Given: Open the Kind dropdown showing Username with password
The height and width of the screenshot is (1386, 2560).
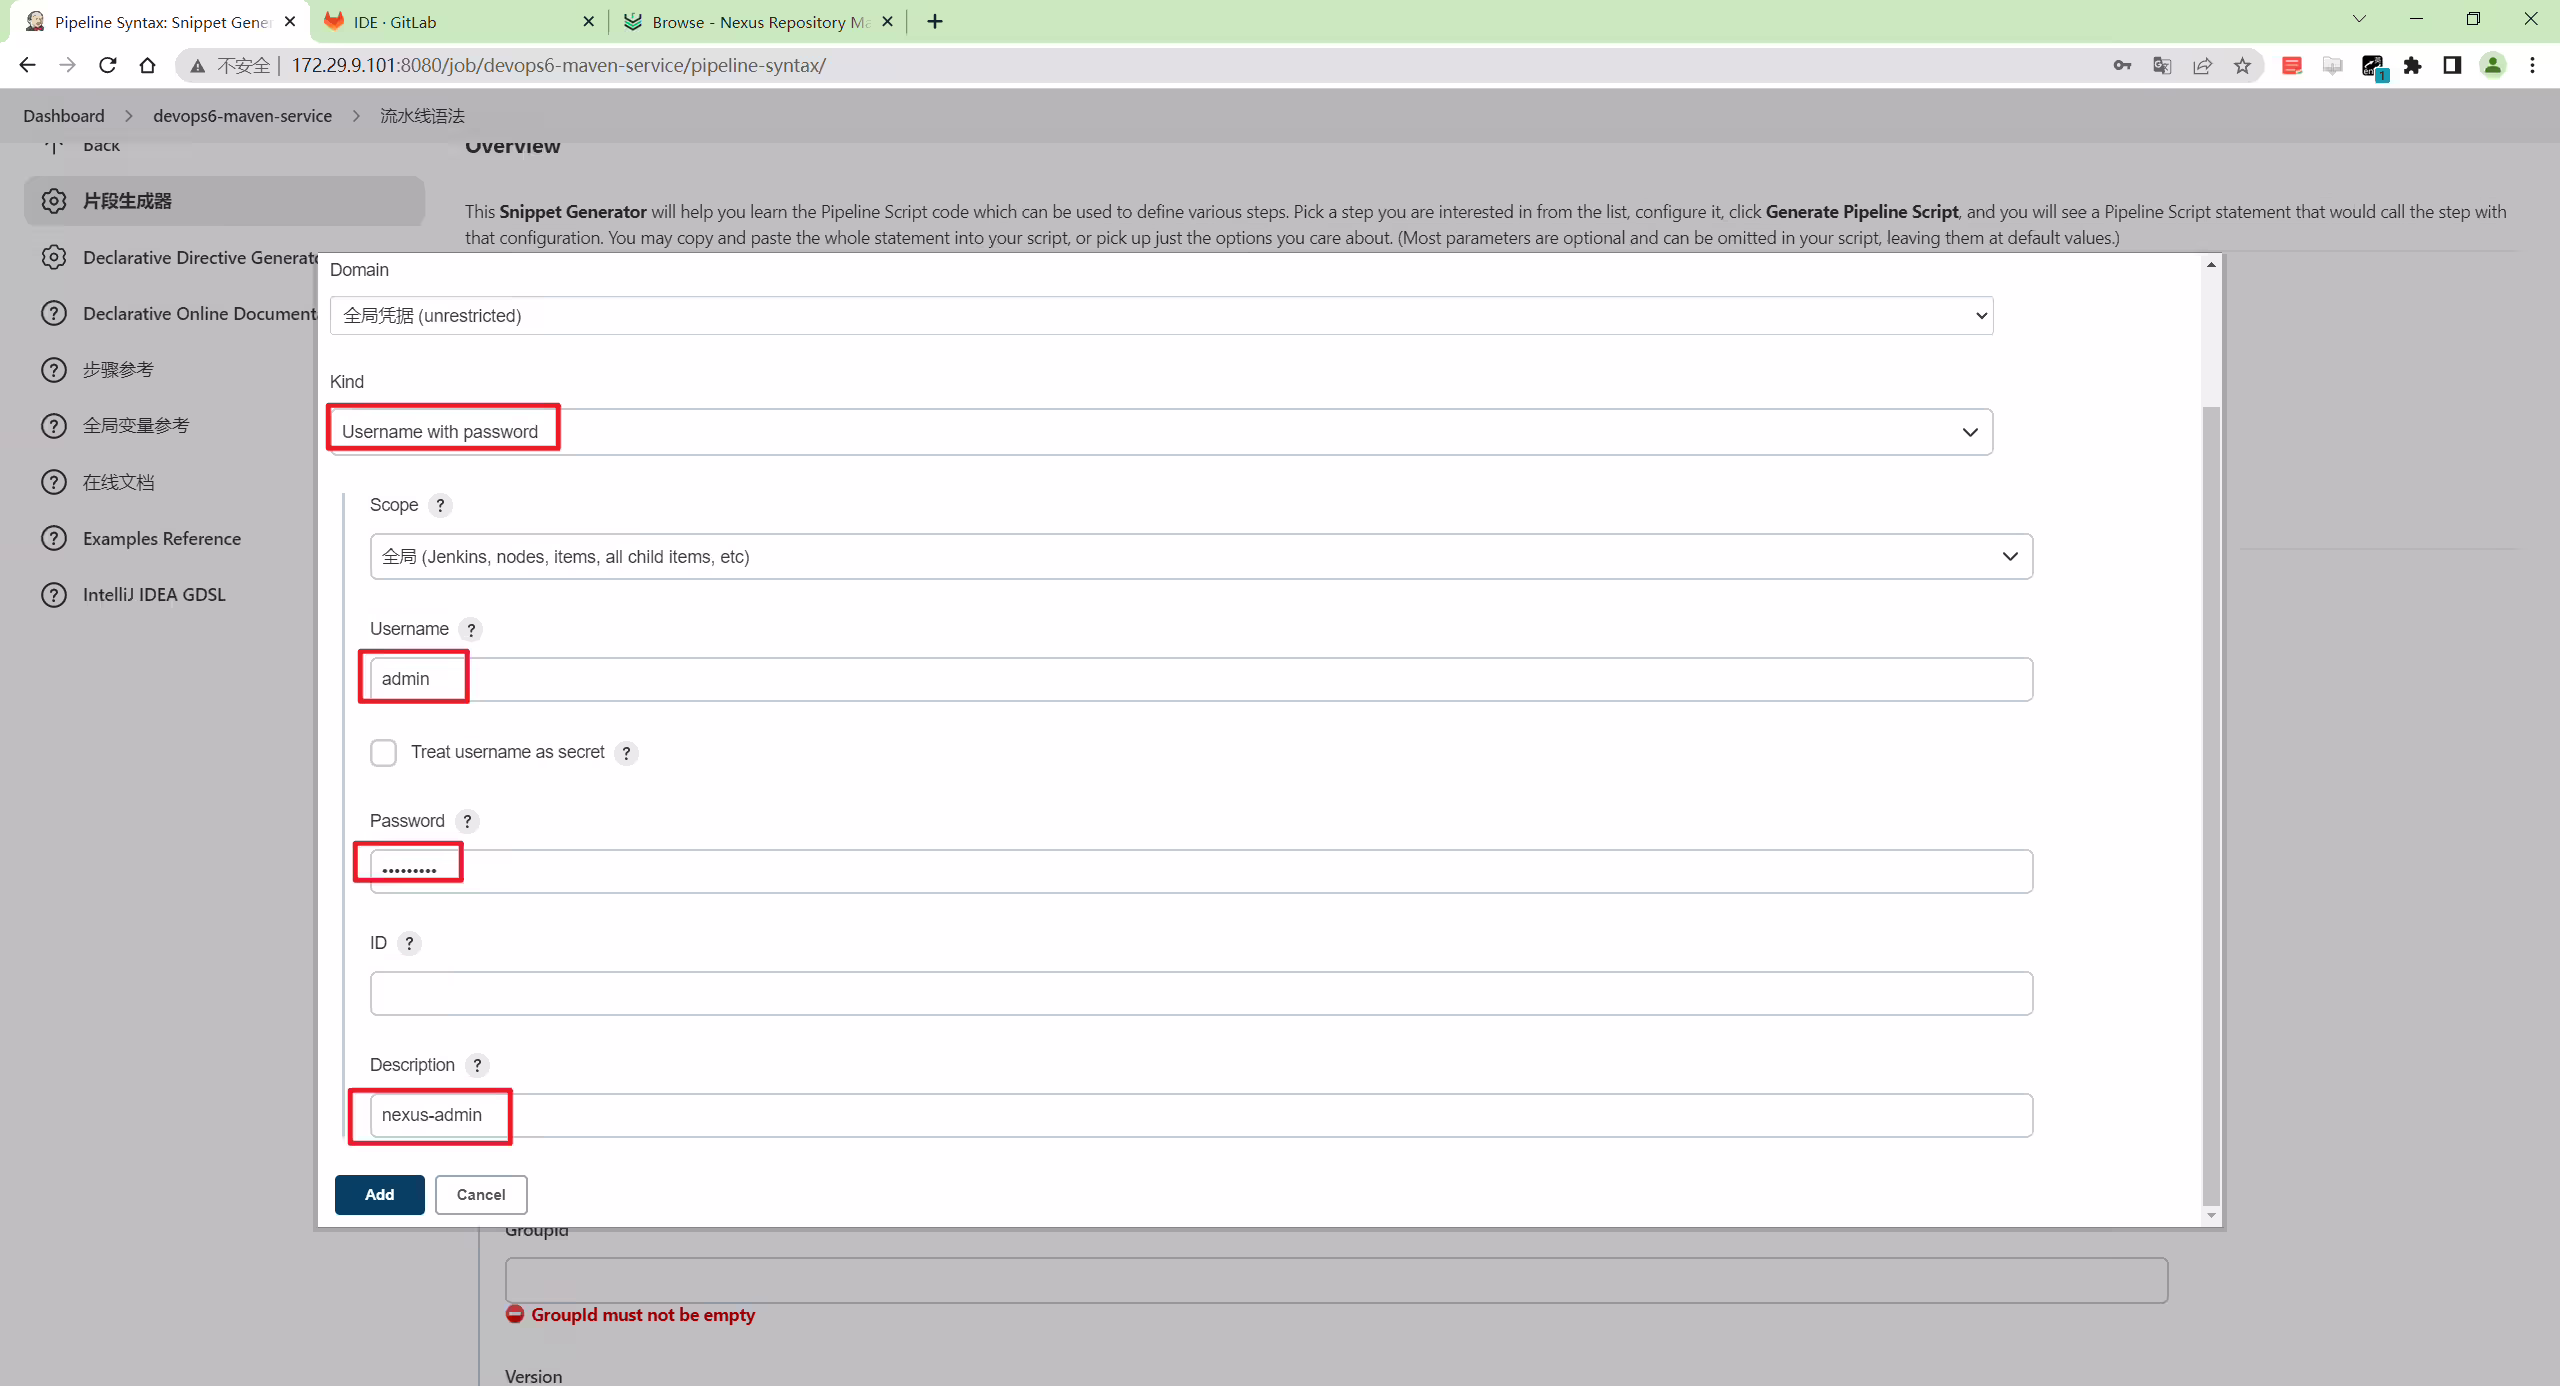Looking at the screenshot, I should click(1161, 432).
